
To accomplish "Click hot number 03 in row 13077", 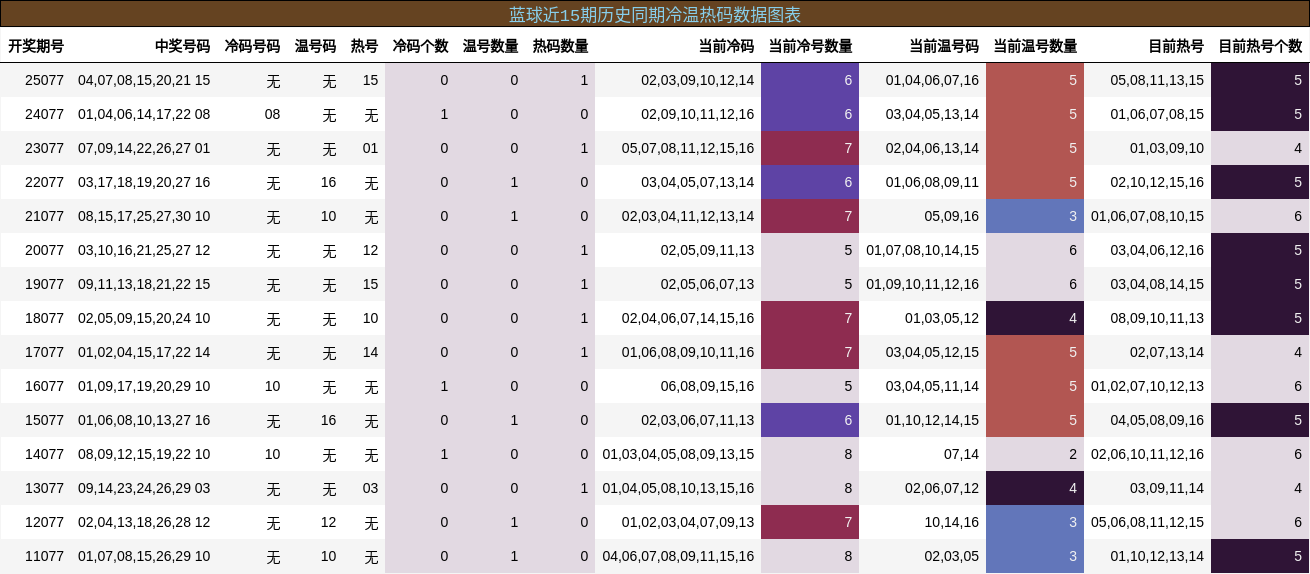I will pyautogui.click(x=370, y=488).
